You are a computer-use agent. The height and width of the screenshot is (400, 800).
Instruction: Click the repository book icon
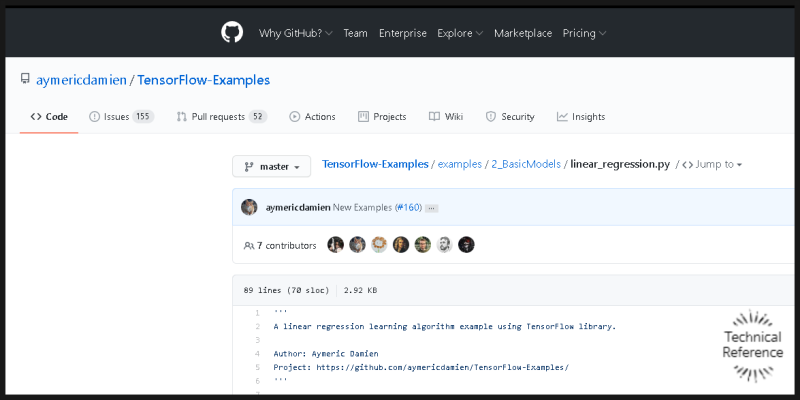(25, 79)
